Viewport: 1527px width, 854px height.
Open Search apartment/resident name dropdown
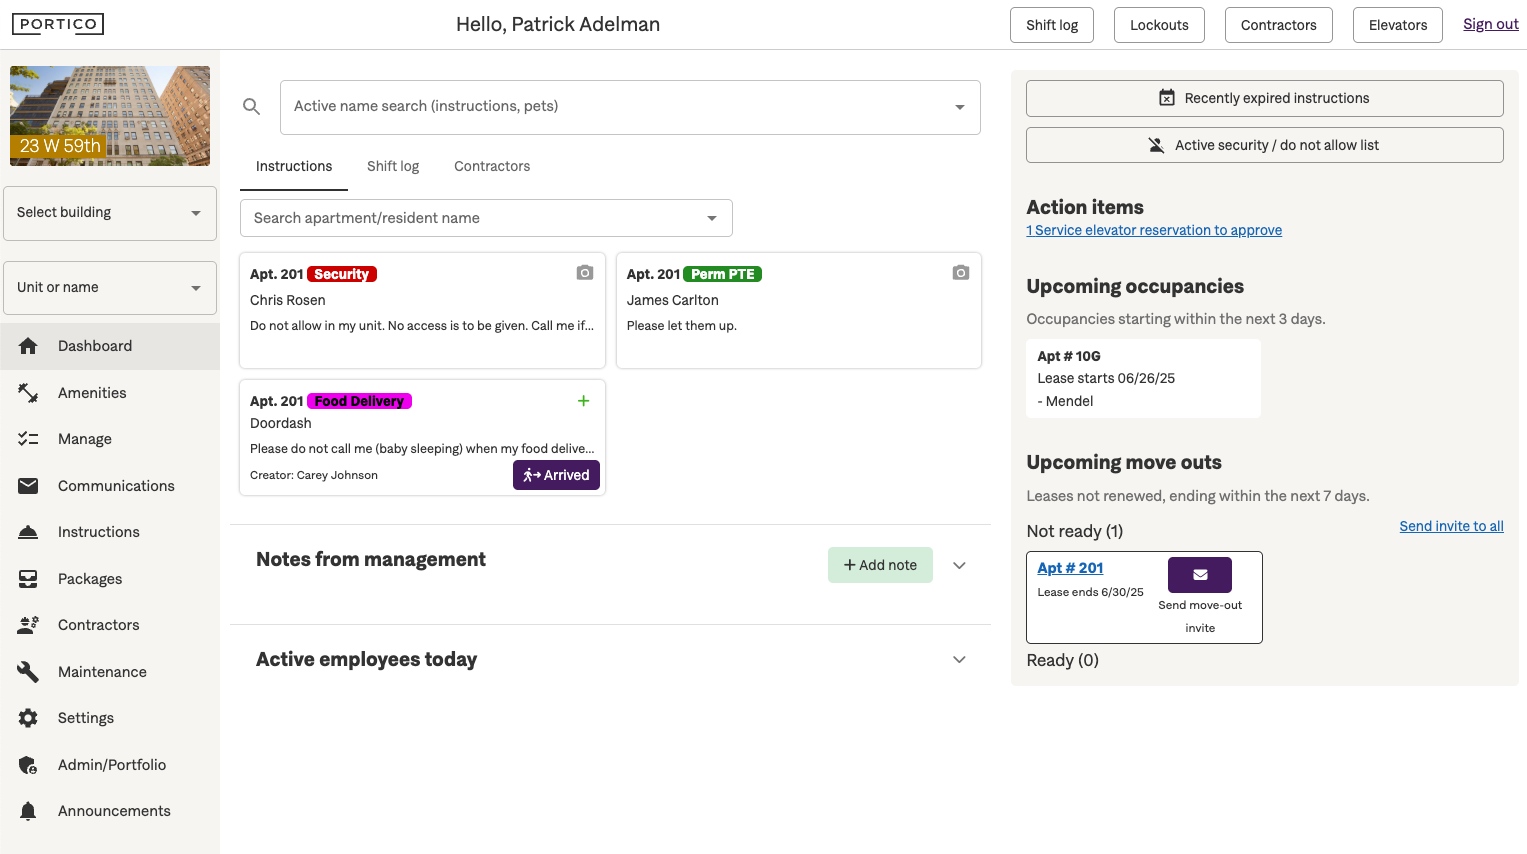point(486,218)
